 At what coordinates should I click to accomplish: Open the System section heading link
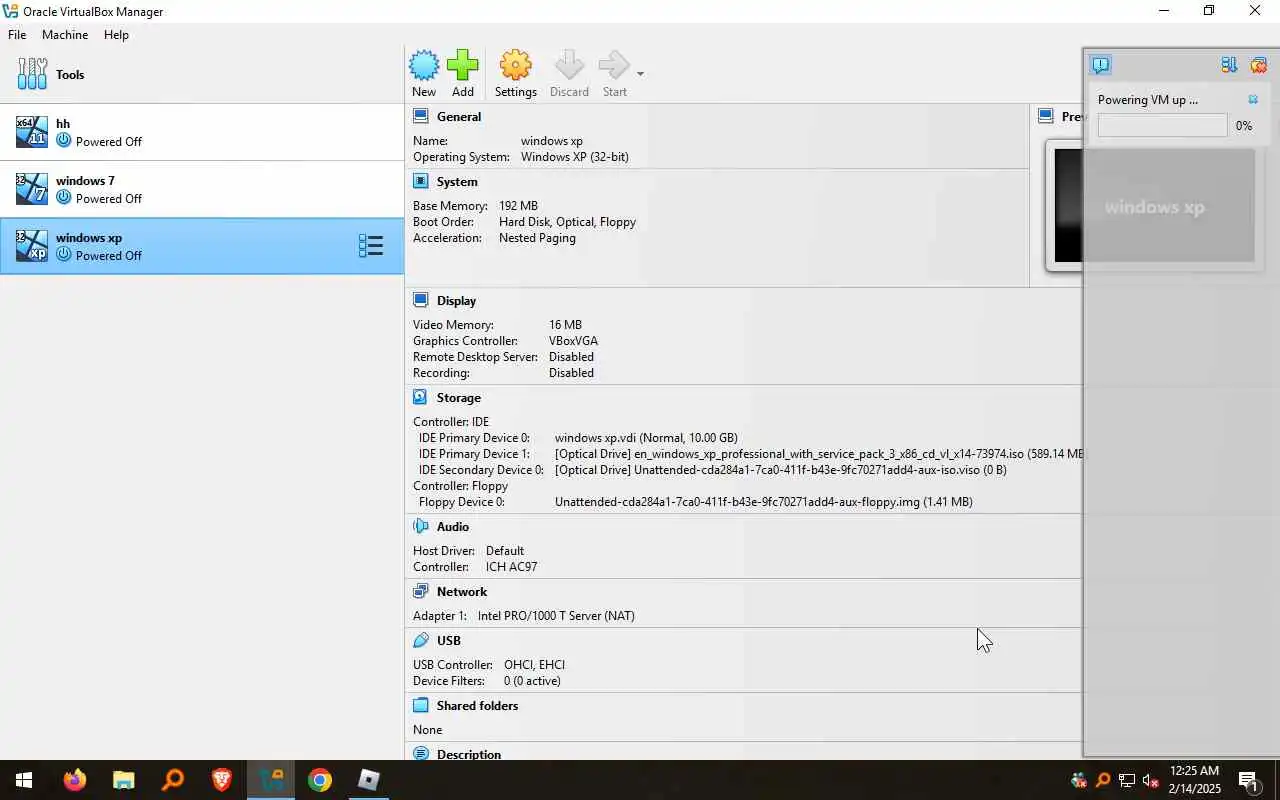(x=457, y=182)
